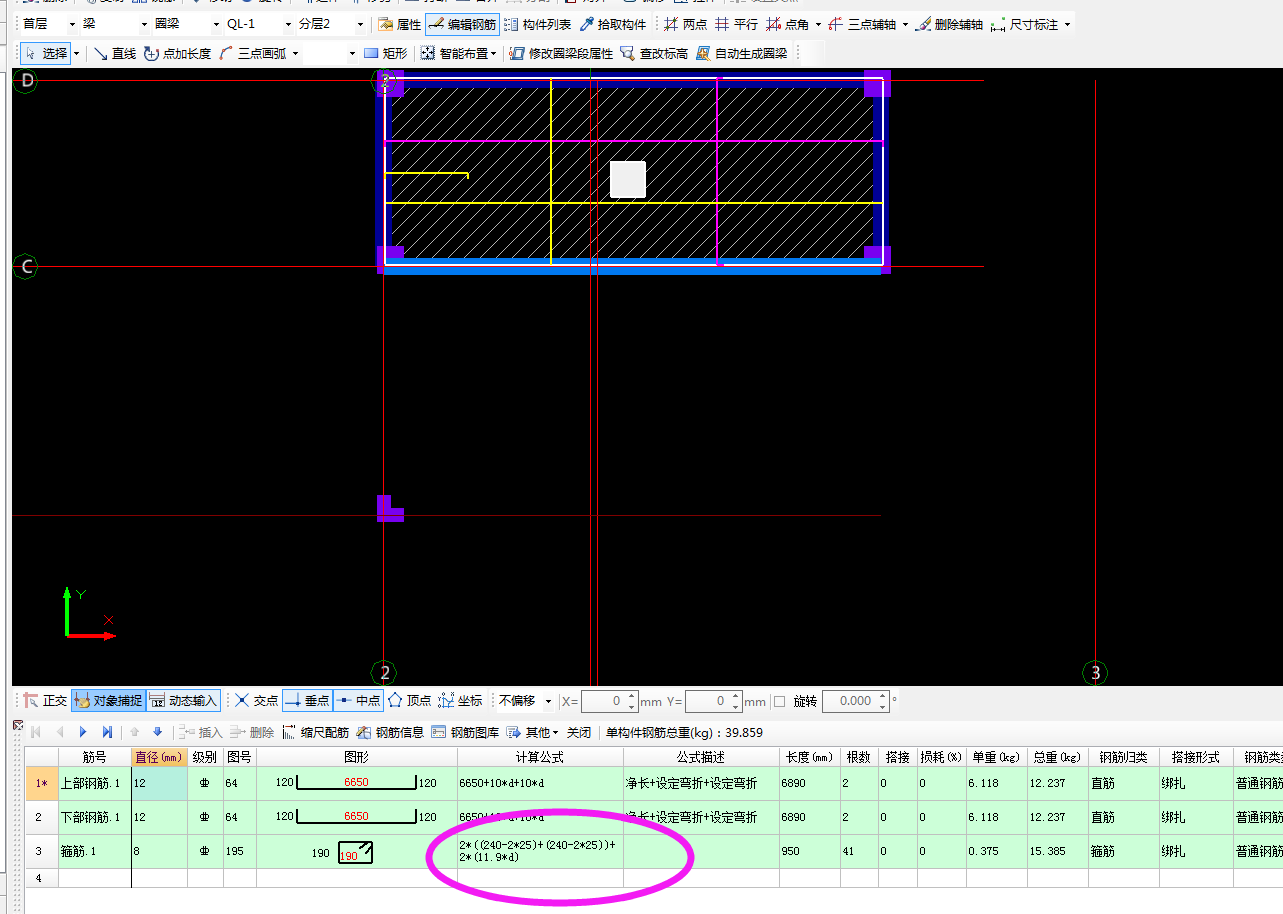The height and width of the screenshot is (914, 1283).
Task: Open the 钢筋图库 rebar shape library
Action: point(465,732)
